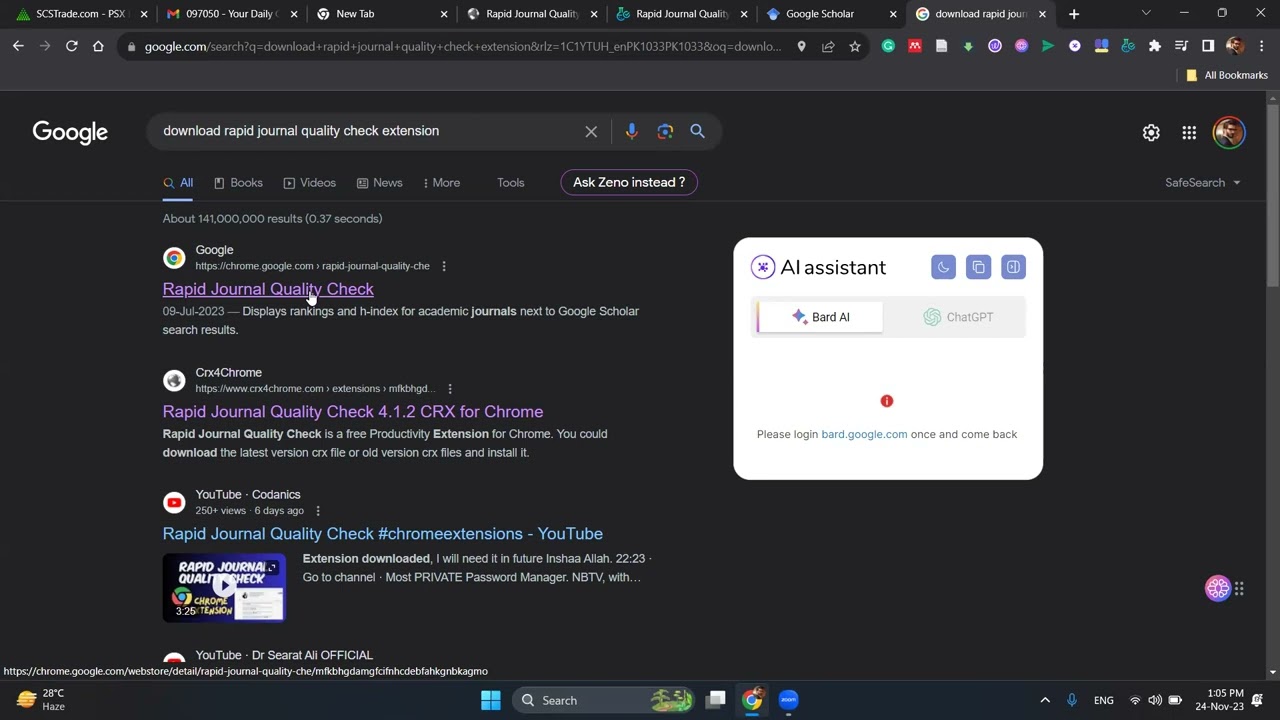Open the media controls icon
The height and width of the screenshot is (720, 1280).
[1181, 46]
